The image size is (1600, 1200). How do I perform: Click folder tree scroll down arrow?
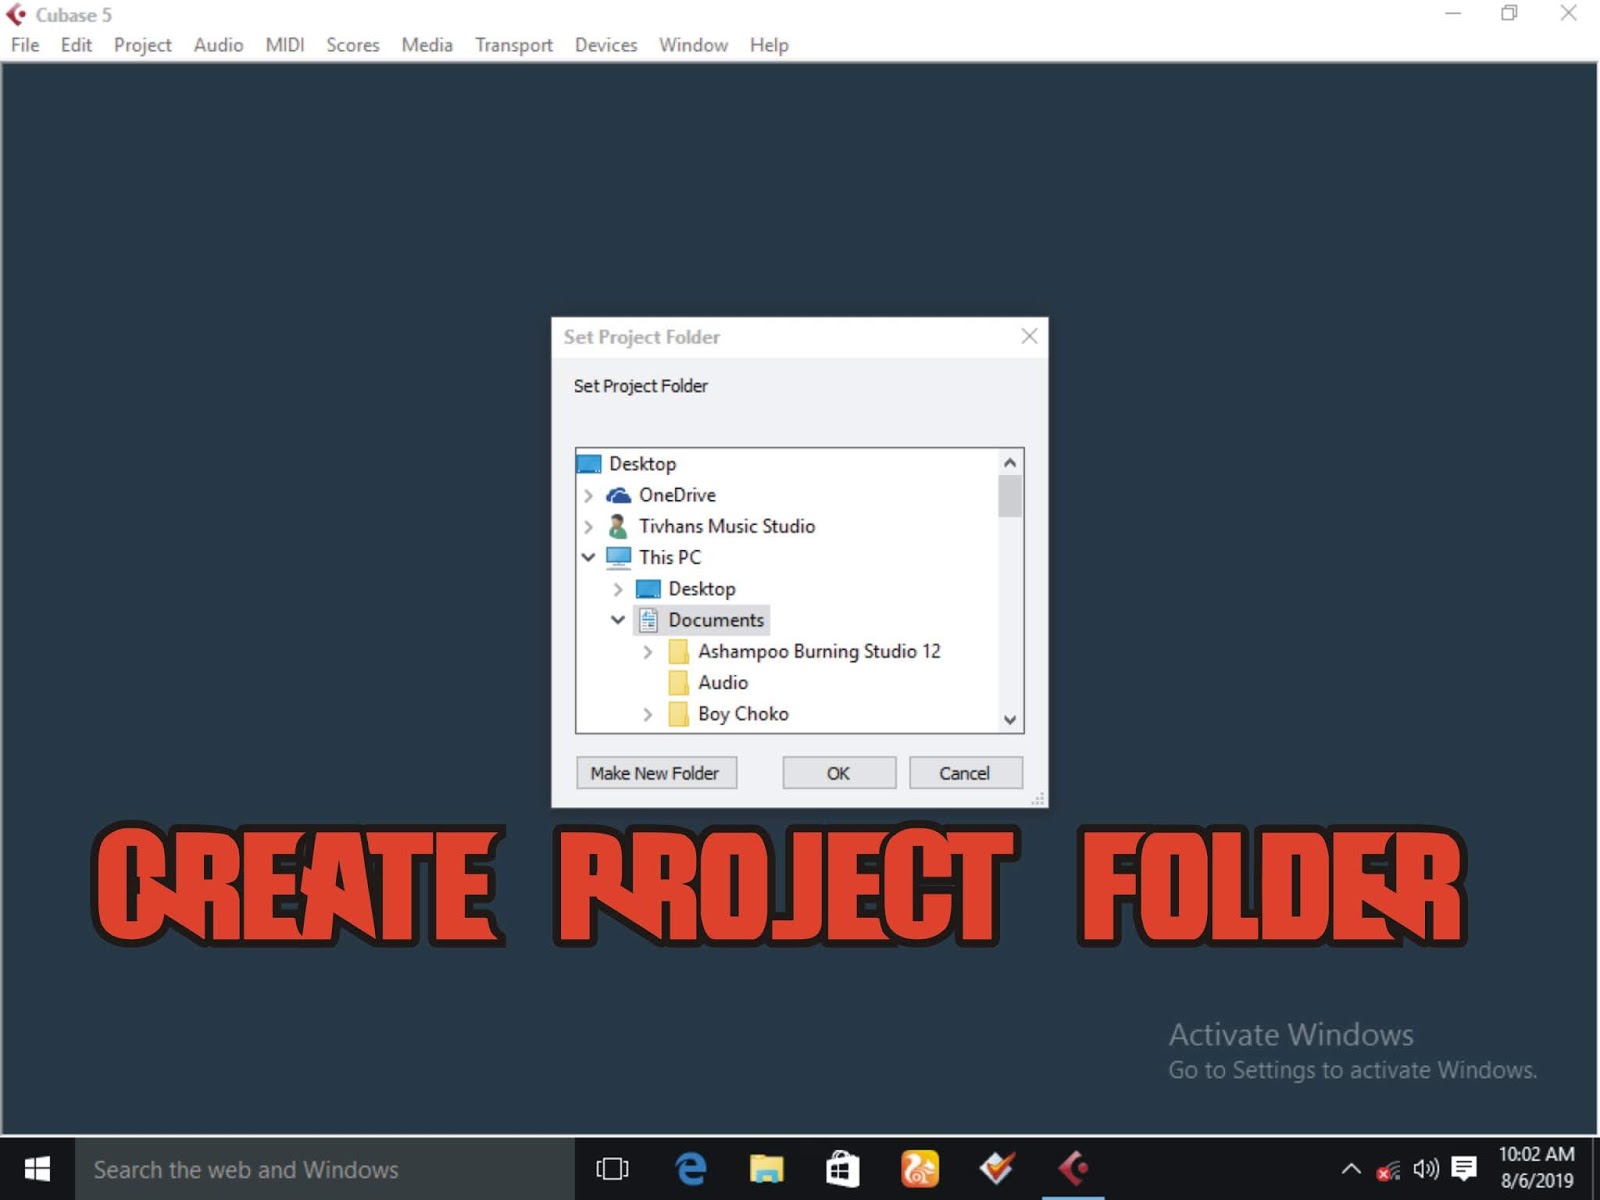pos(1010,720)
